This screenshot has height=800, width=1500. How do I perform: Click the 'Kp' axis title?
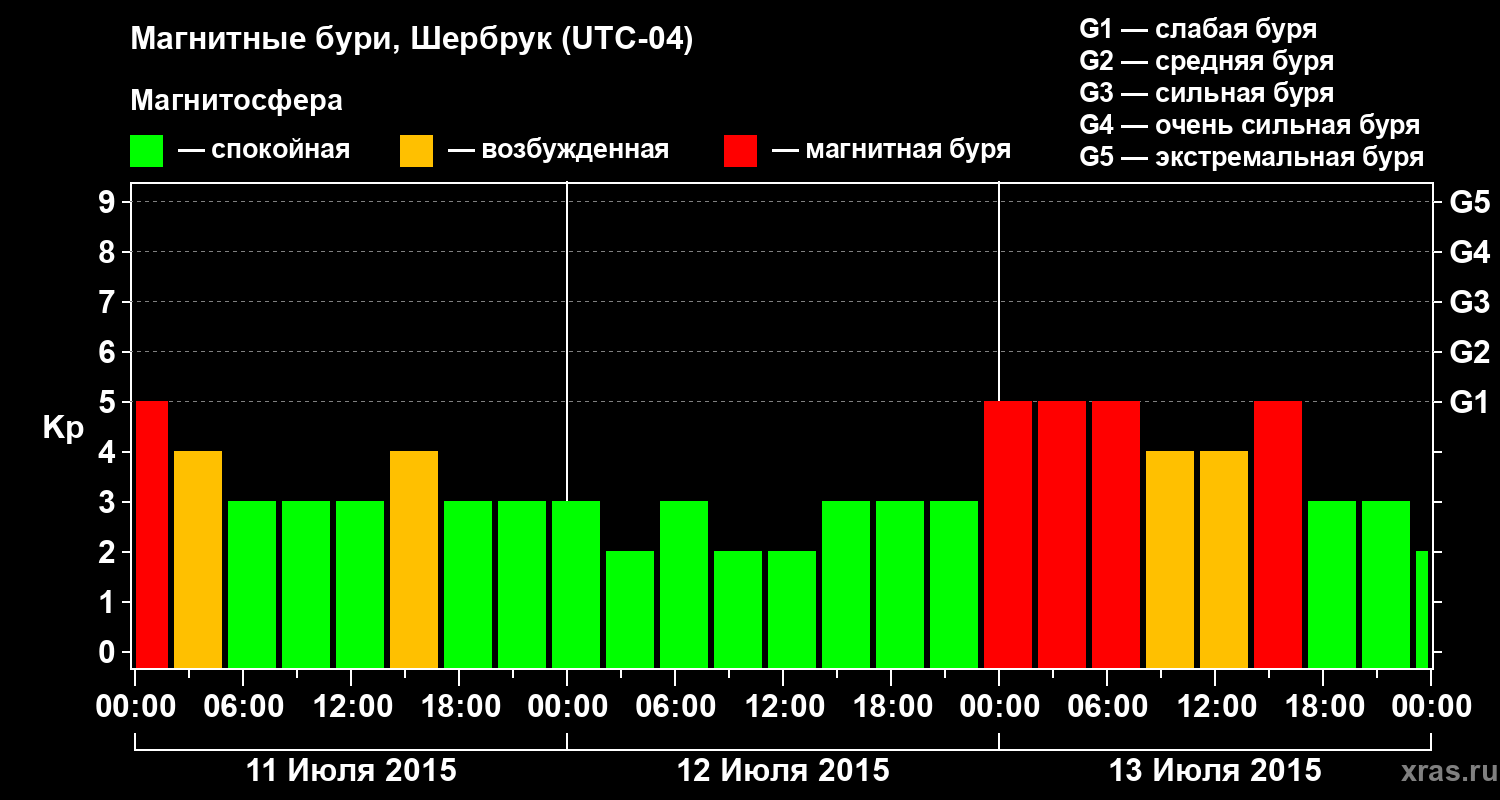pyautogui.click(x=62, y=427)
